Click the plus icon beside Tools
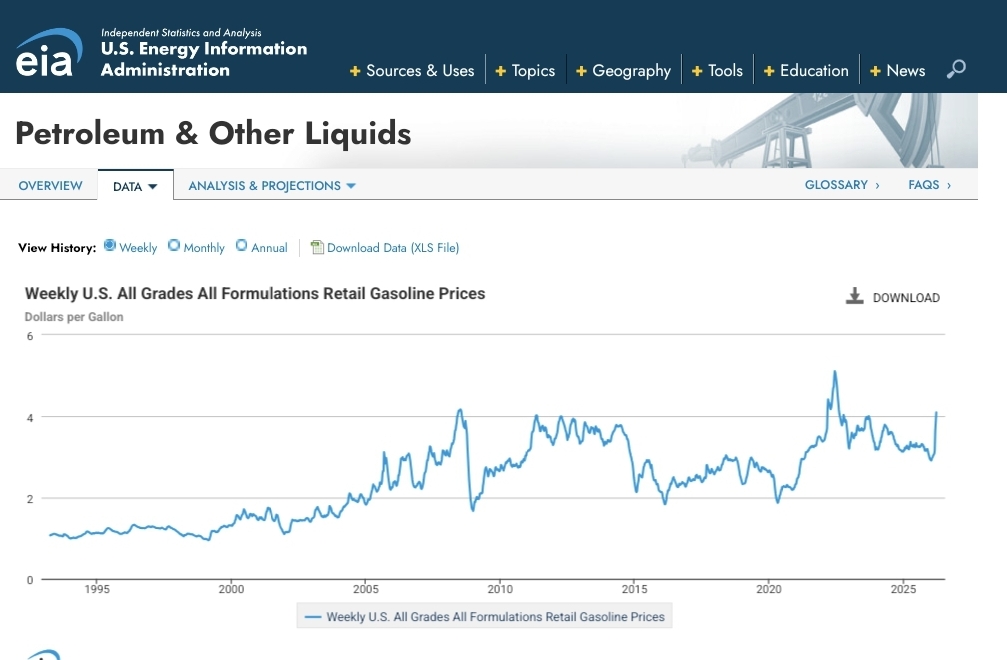1007x660 pixels. [697, 71]
